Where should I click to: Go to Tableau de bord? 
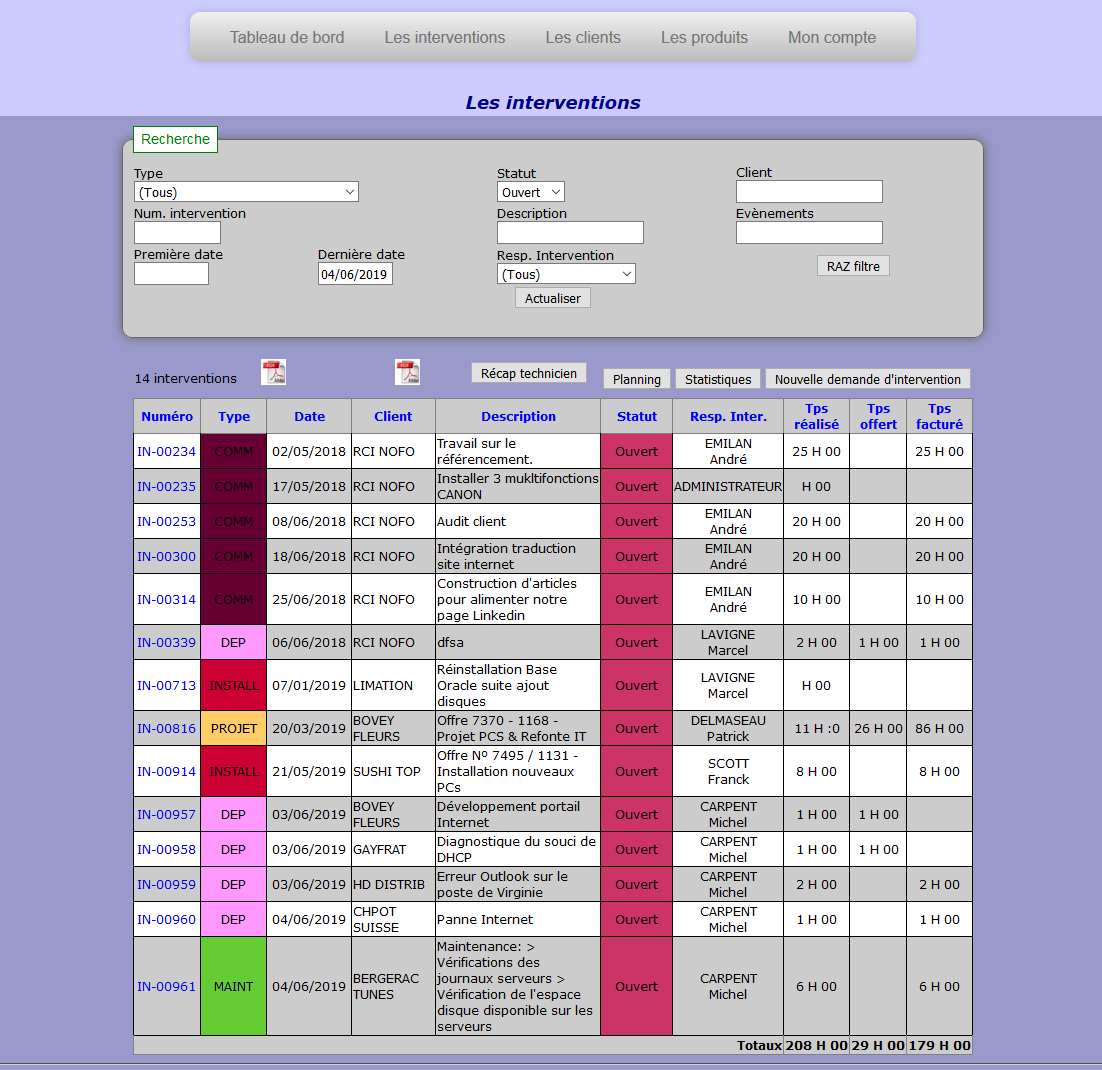click(287, 37)
